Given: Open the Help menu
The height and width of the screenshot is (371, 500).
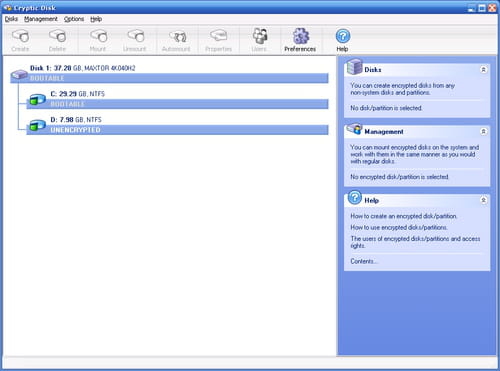Looking at the screenshot, I should click(96, 19).
